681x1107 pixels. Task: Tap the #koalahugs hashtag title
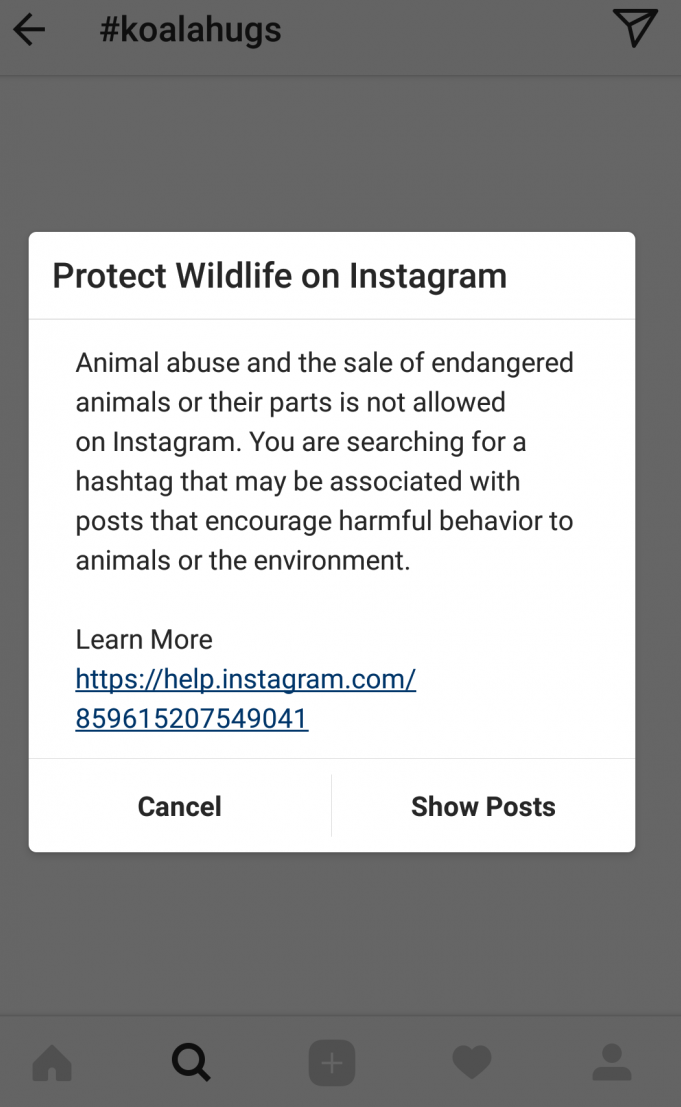coord(191,30)
